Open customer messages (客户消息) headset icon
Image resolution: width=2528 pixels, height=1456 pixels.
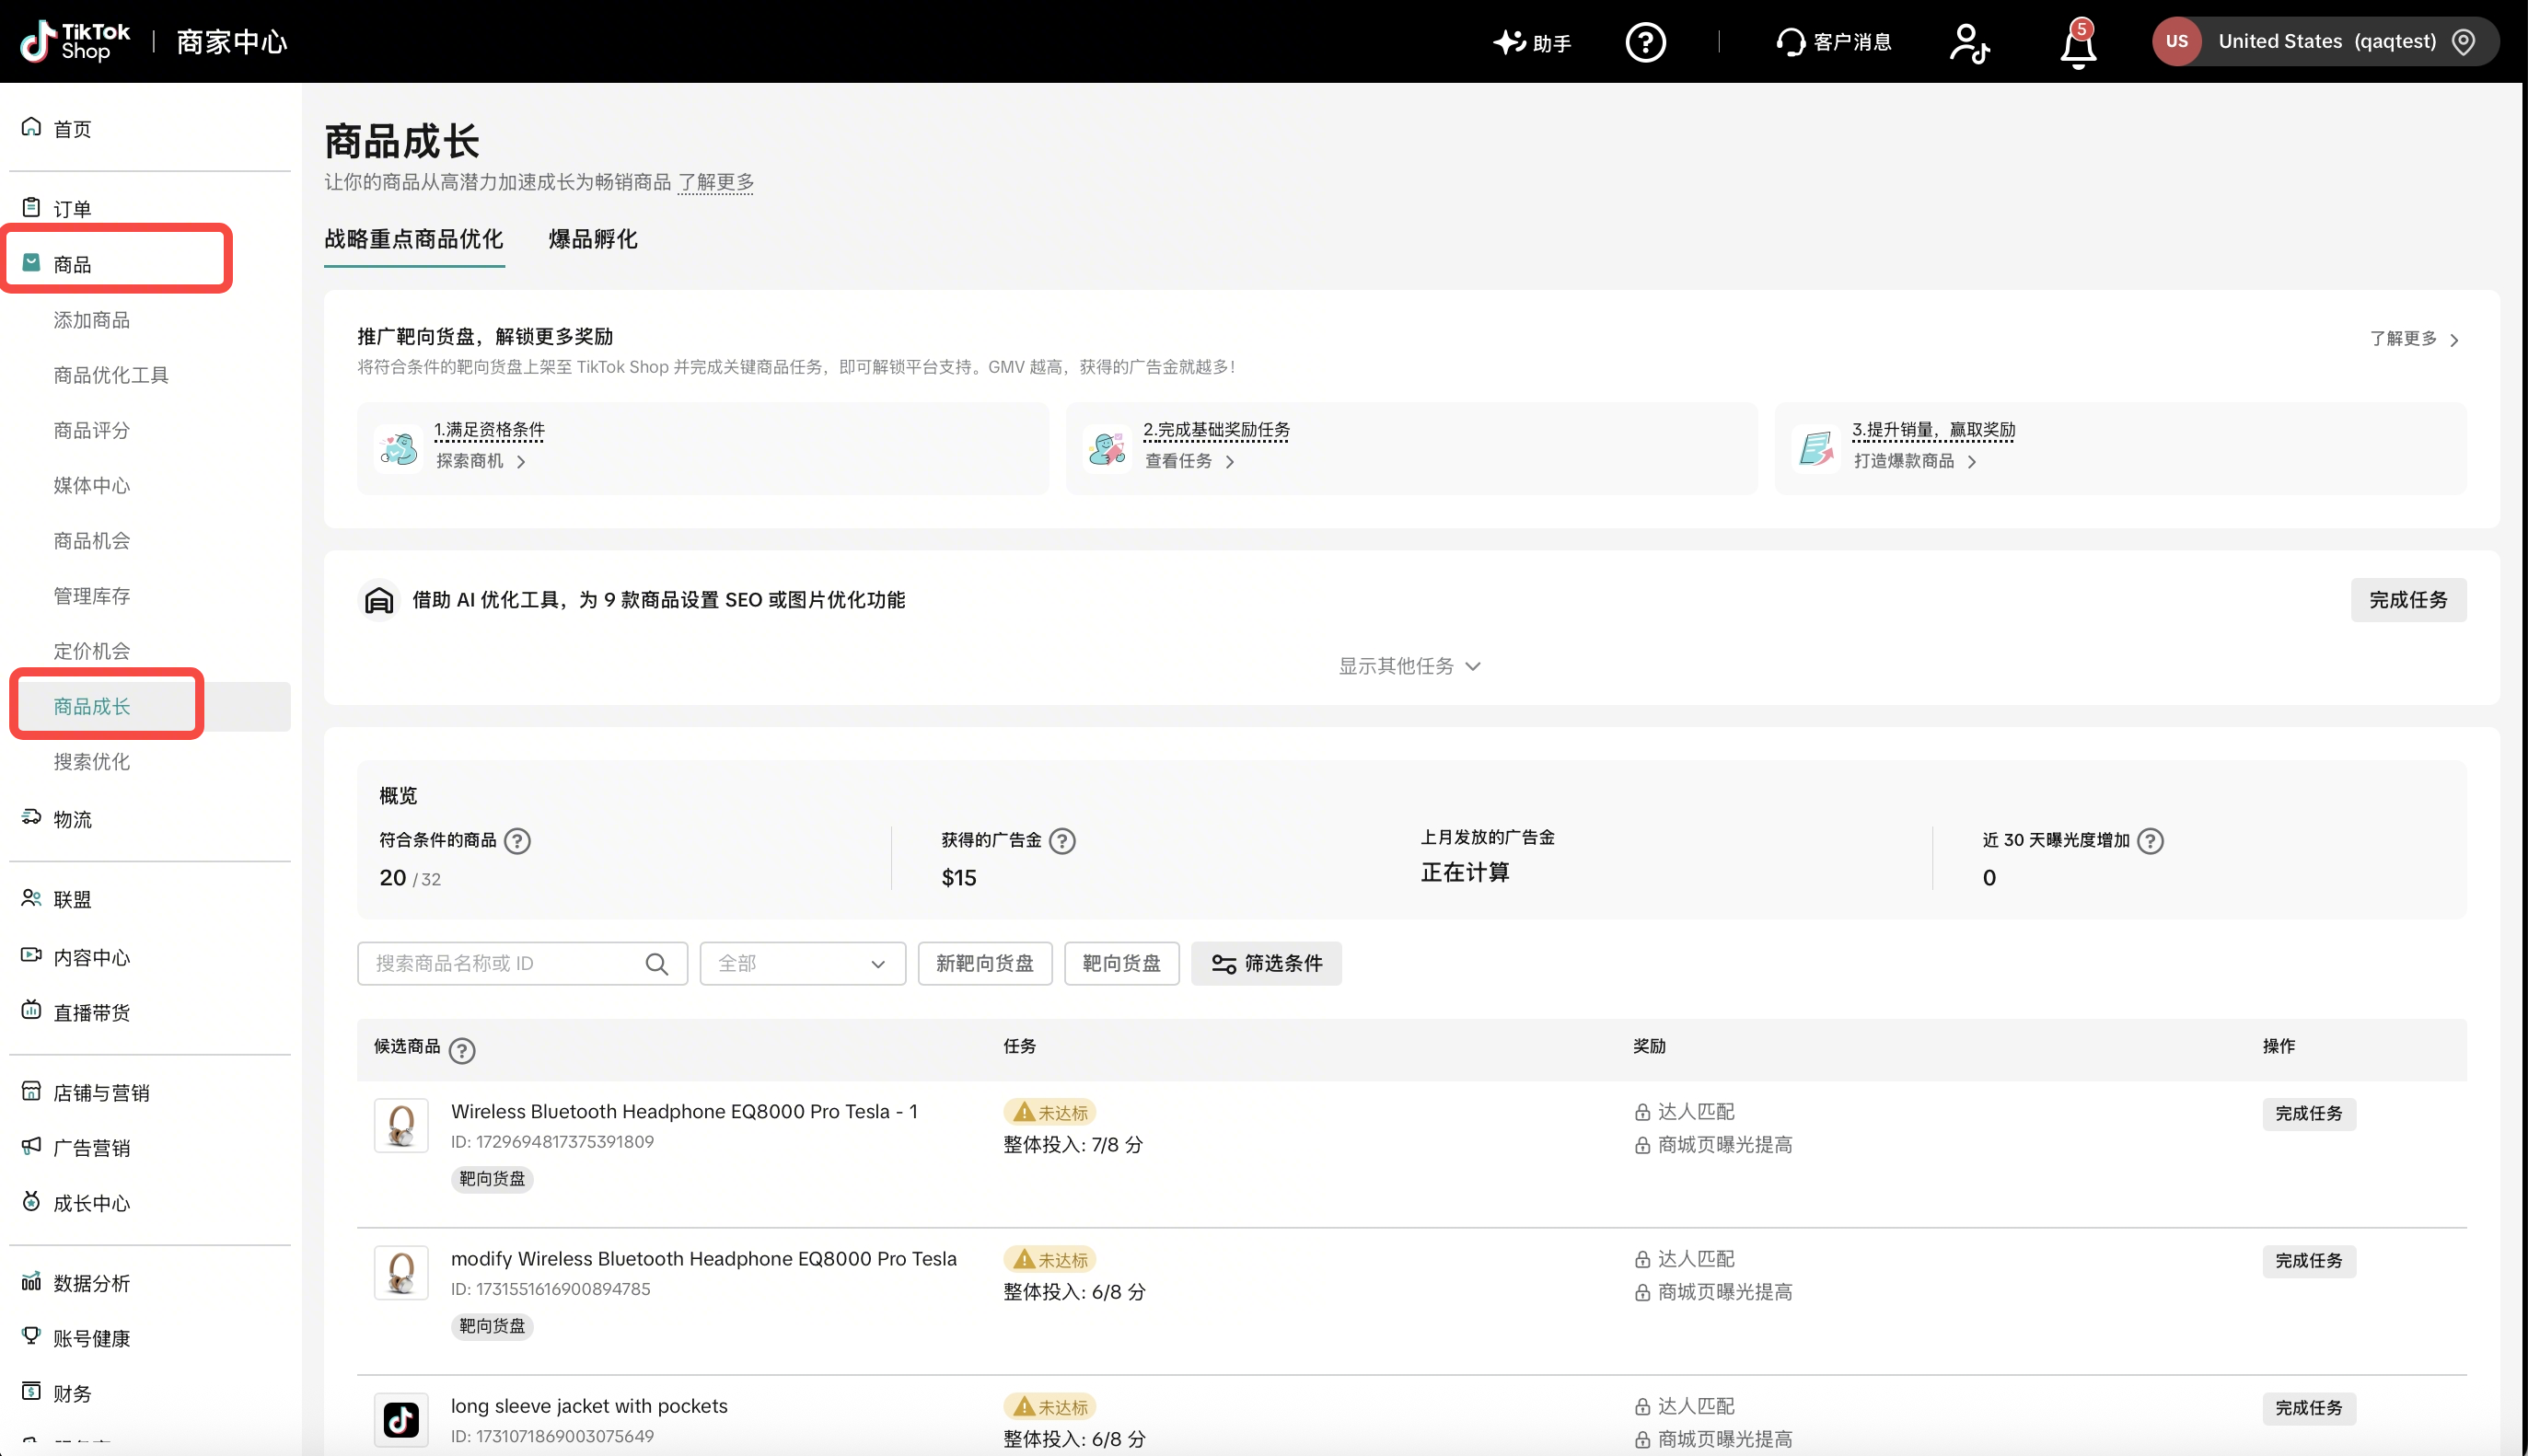click(x=1790, y=42)
